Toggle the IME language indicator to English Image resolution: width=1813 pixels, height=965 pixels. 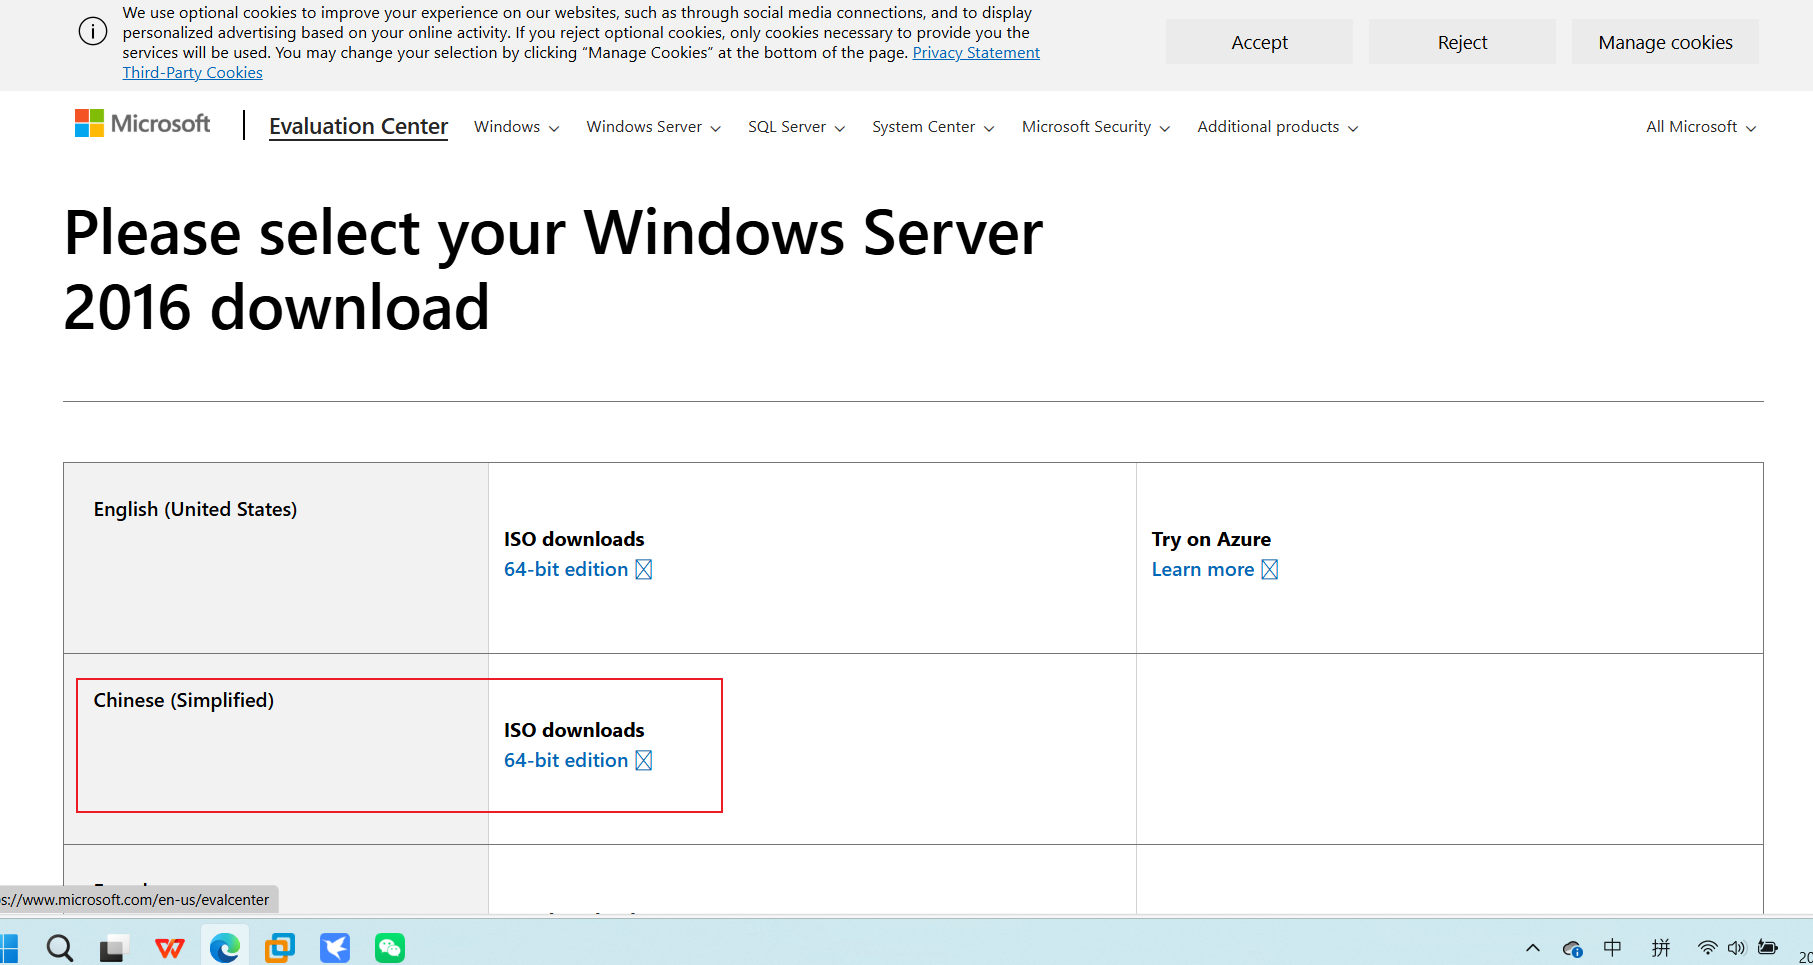(x=1611, y=948)
